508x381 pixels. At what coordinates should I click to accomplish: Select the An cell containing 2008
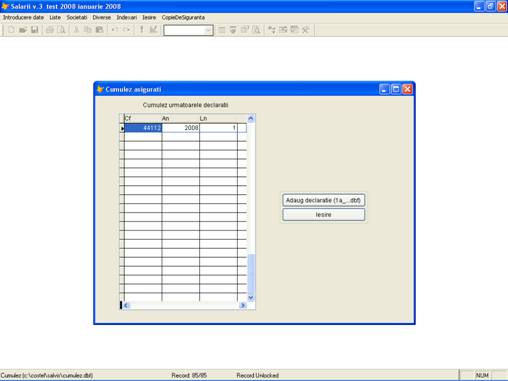tap(180, 128)
